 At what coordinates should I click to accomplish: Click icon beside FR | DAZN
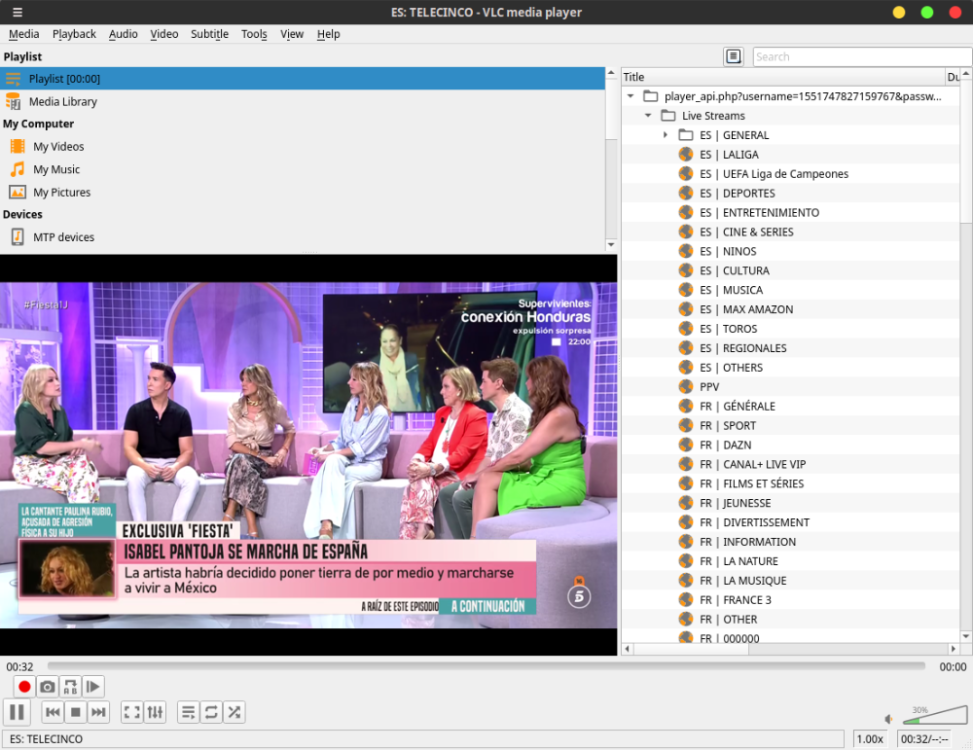(686, 445)
